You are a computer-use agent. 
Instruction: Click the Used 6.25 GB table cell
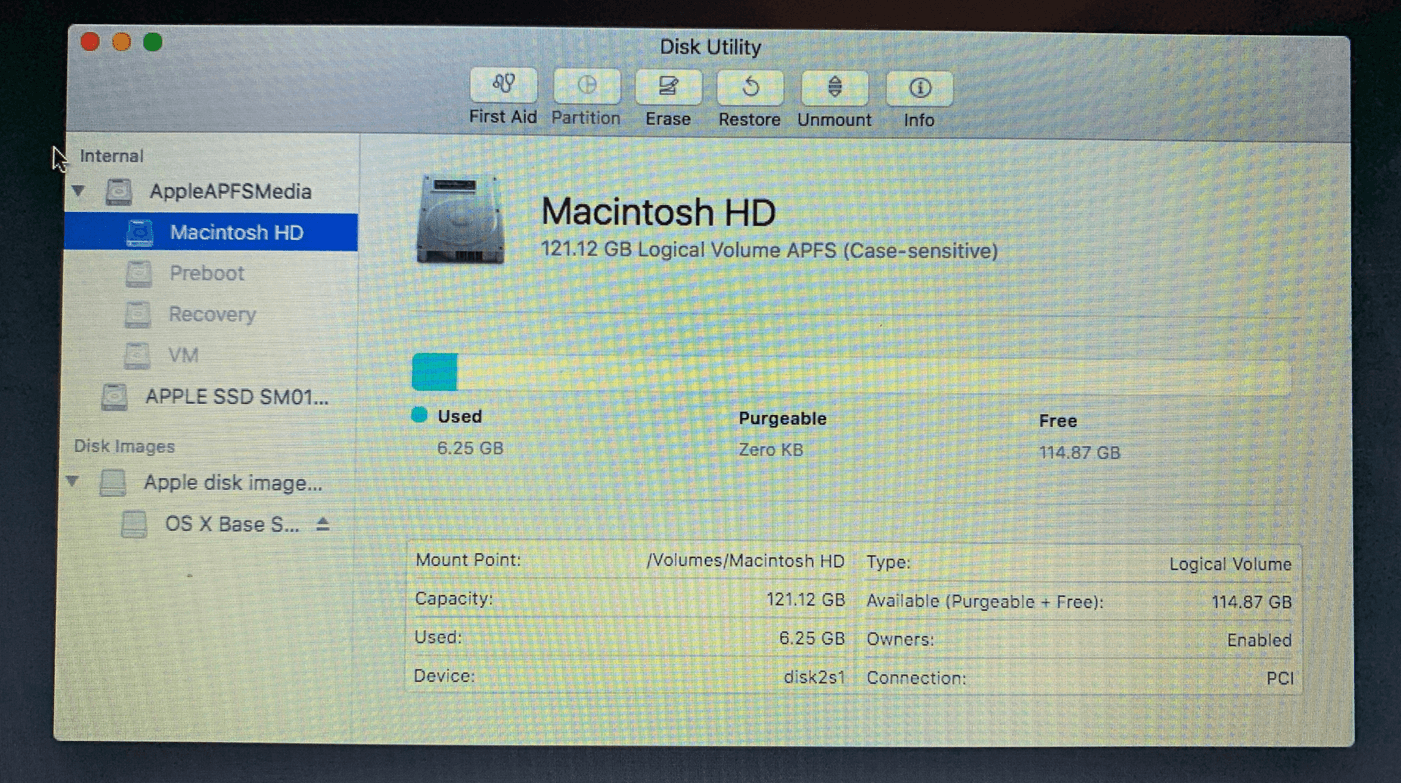pos(812,638)
